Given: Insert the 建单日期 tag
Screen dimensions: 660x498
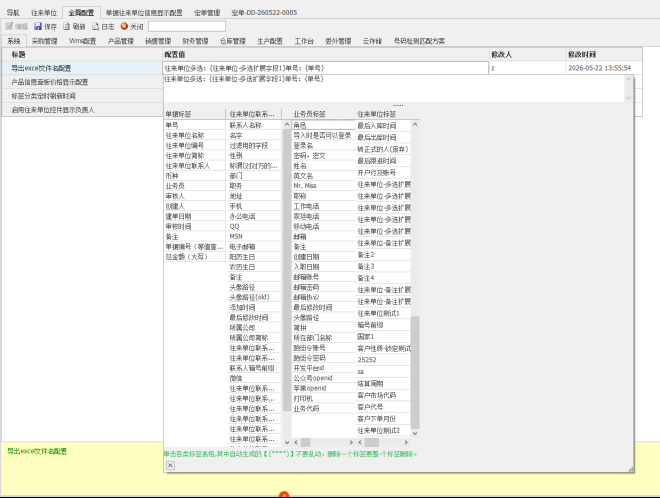Looking at the screenshot, I should pos(194,216).
